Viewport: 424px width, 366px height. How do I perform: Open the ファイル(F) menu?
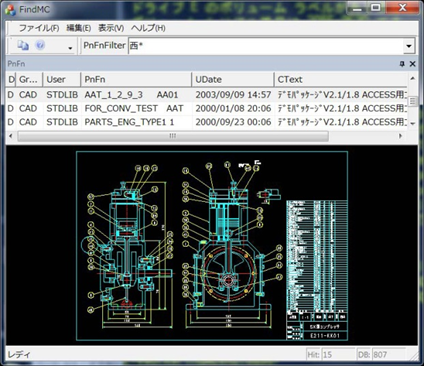[x=39, y=28]
